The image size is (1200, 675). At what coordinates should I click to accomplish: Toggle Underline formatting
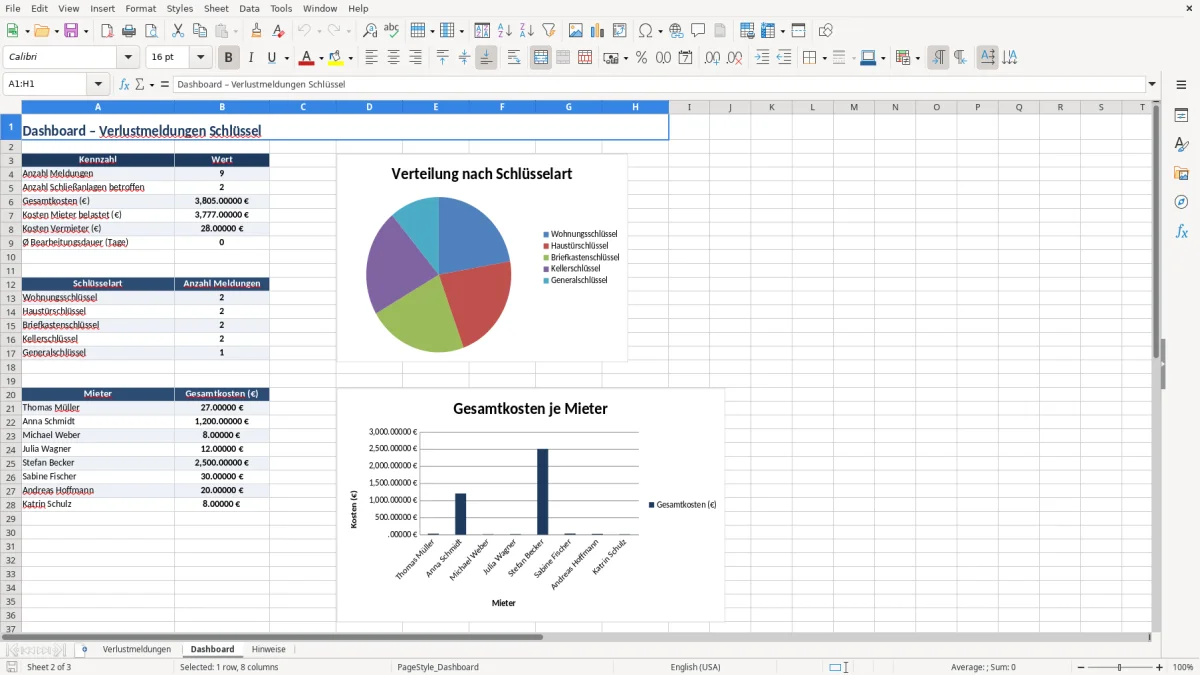[272, 58]
